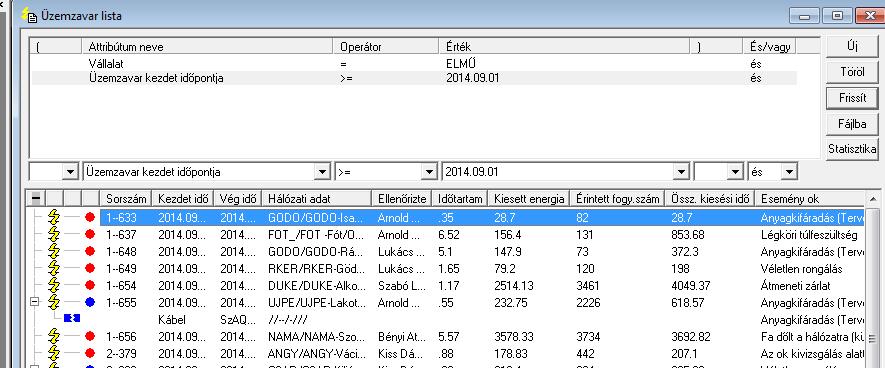Sort by Időtartam column header
The width and height of the screenshot is (885, 368).
click(460, 199)
